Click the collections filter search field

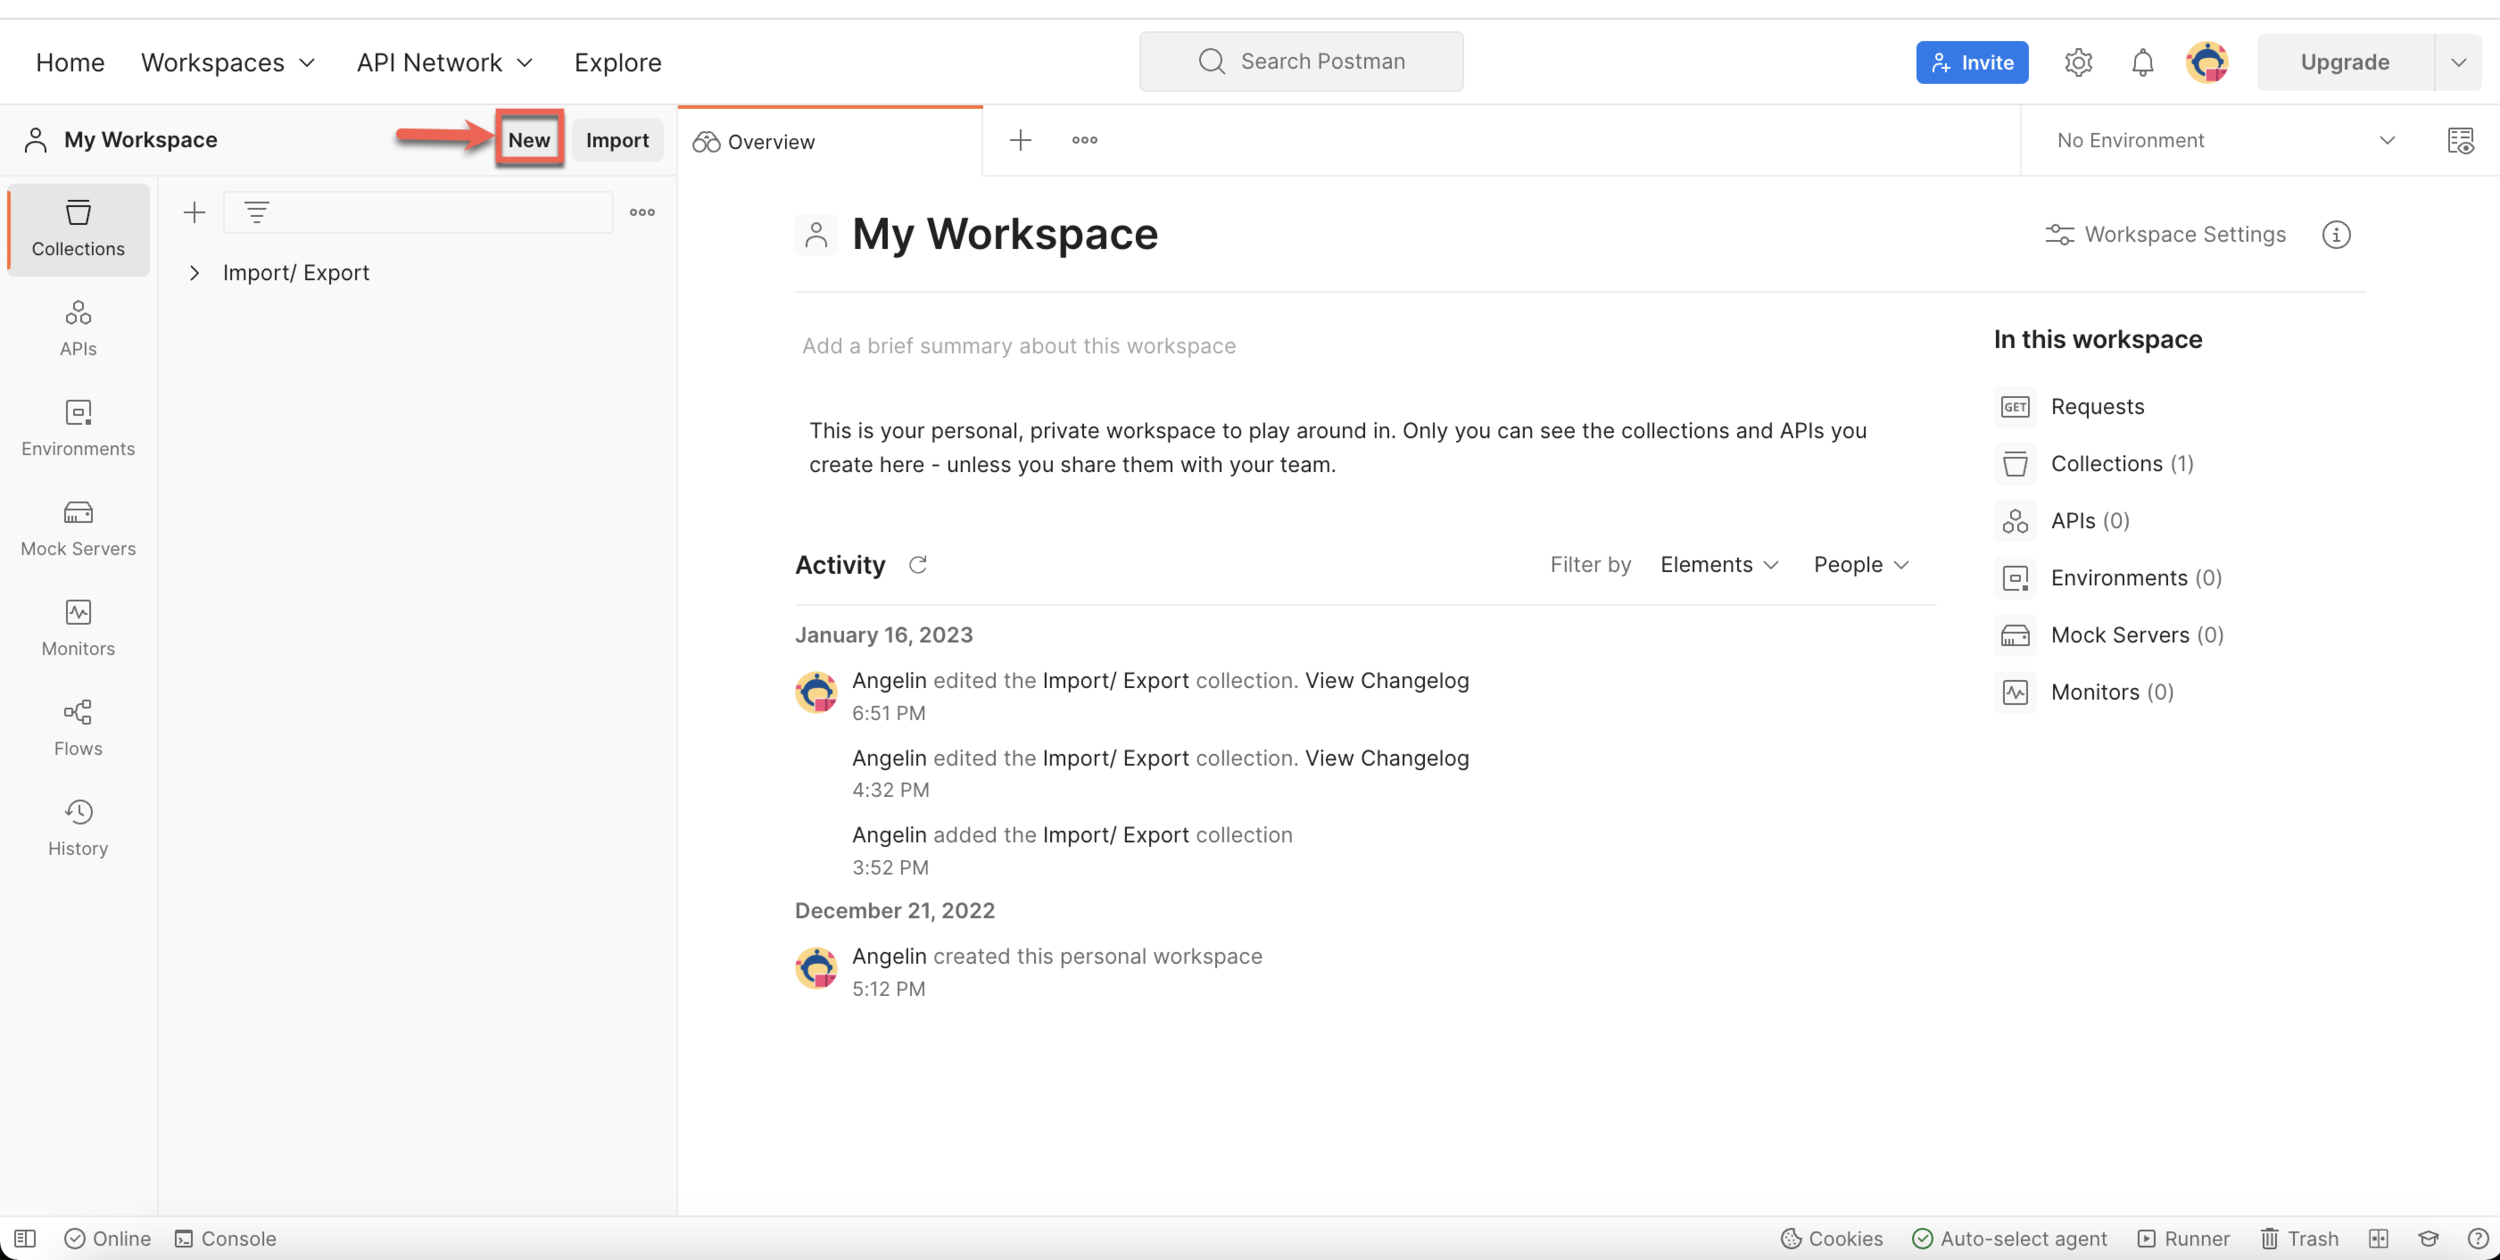(418, 212)
